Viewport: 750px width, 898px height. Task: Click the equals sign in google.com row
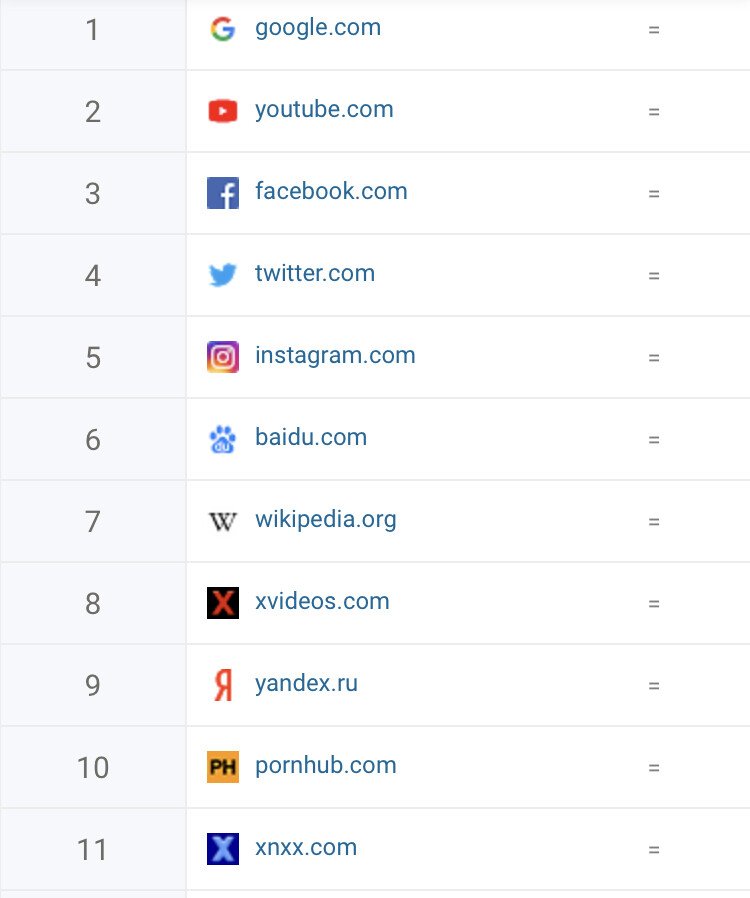pyautogui.click(x=654, y=30)
